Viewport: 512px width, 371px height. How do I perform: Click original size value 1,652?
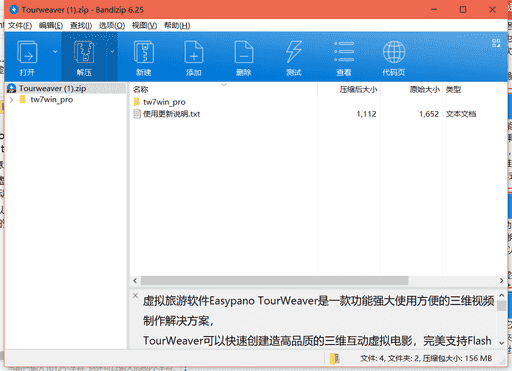[429, 114]
